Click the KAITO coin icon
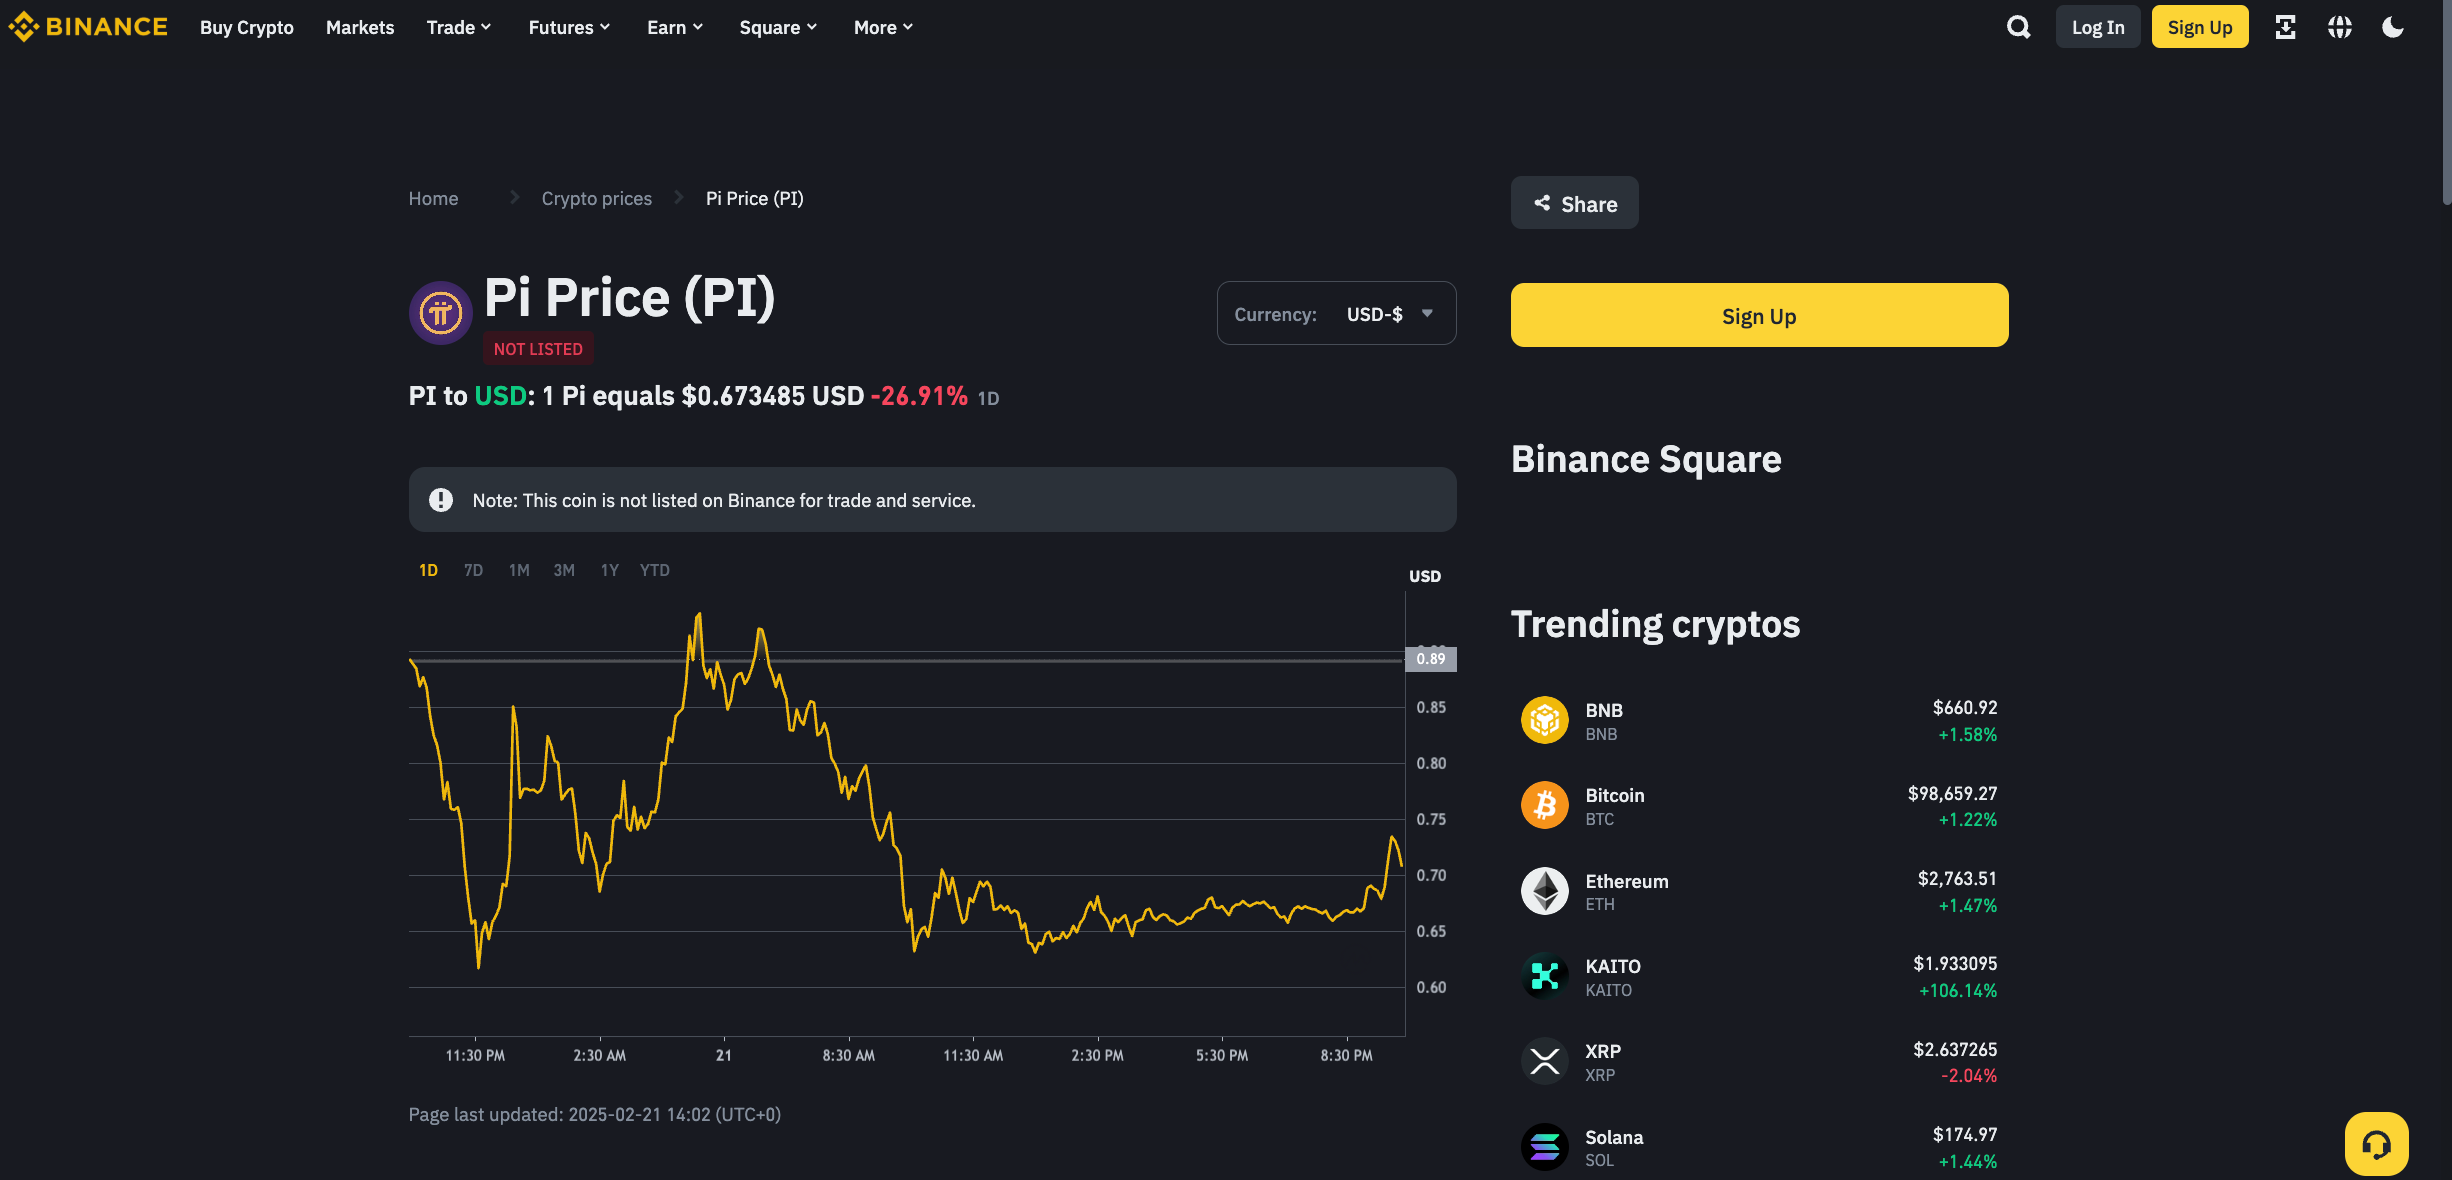The image size is (2452, 1180). click(1544, 976)
